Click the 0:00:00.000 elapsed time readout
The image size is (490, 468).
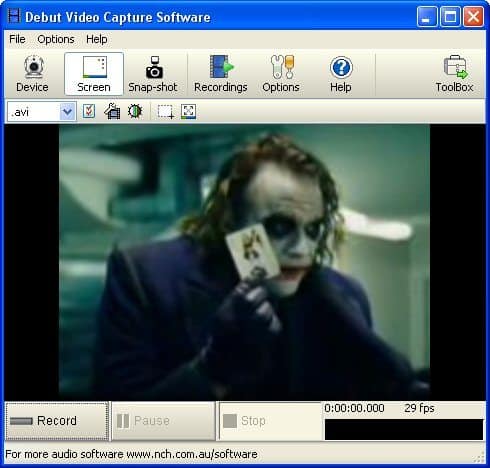(x=354, y=408)
